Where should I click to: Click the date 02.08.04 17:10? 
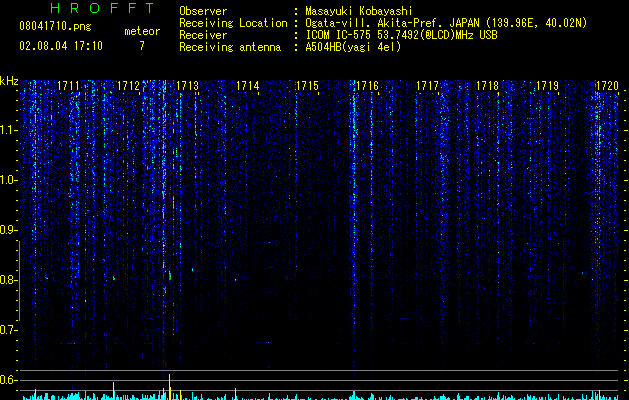coord(61,46)
